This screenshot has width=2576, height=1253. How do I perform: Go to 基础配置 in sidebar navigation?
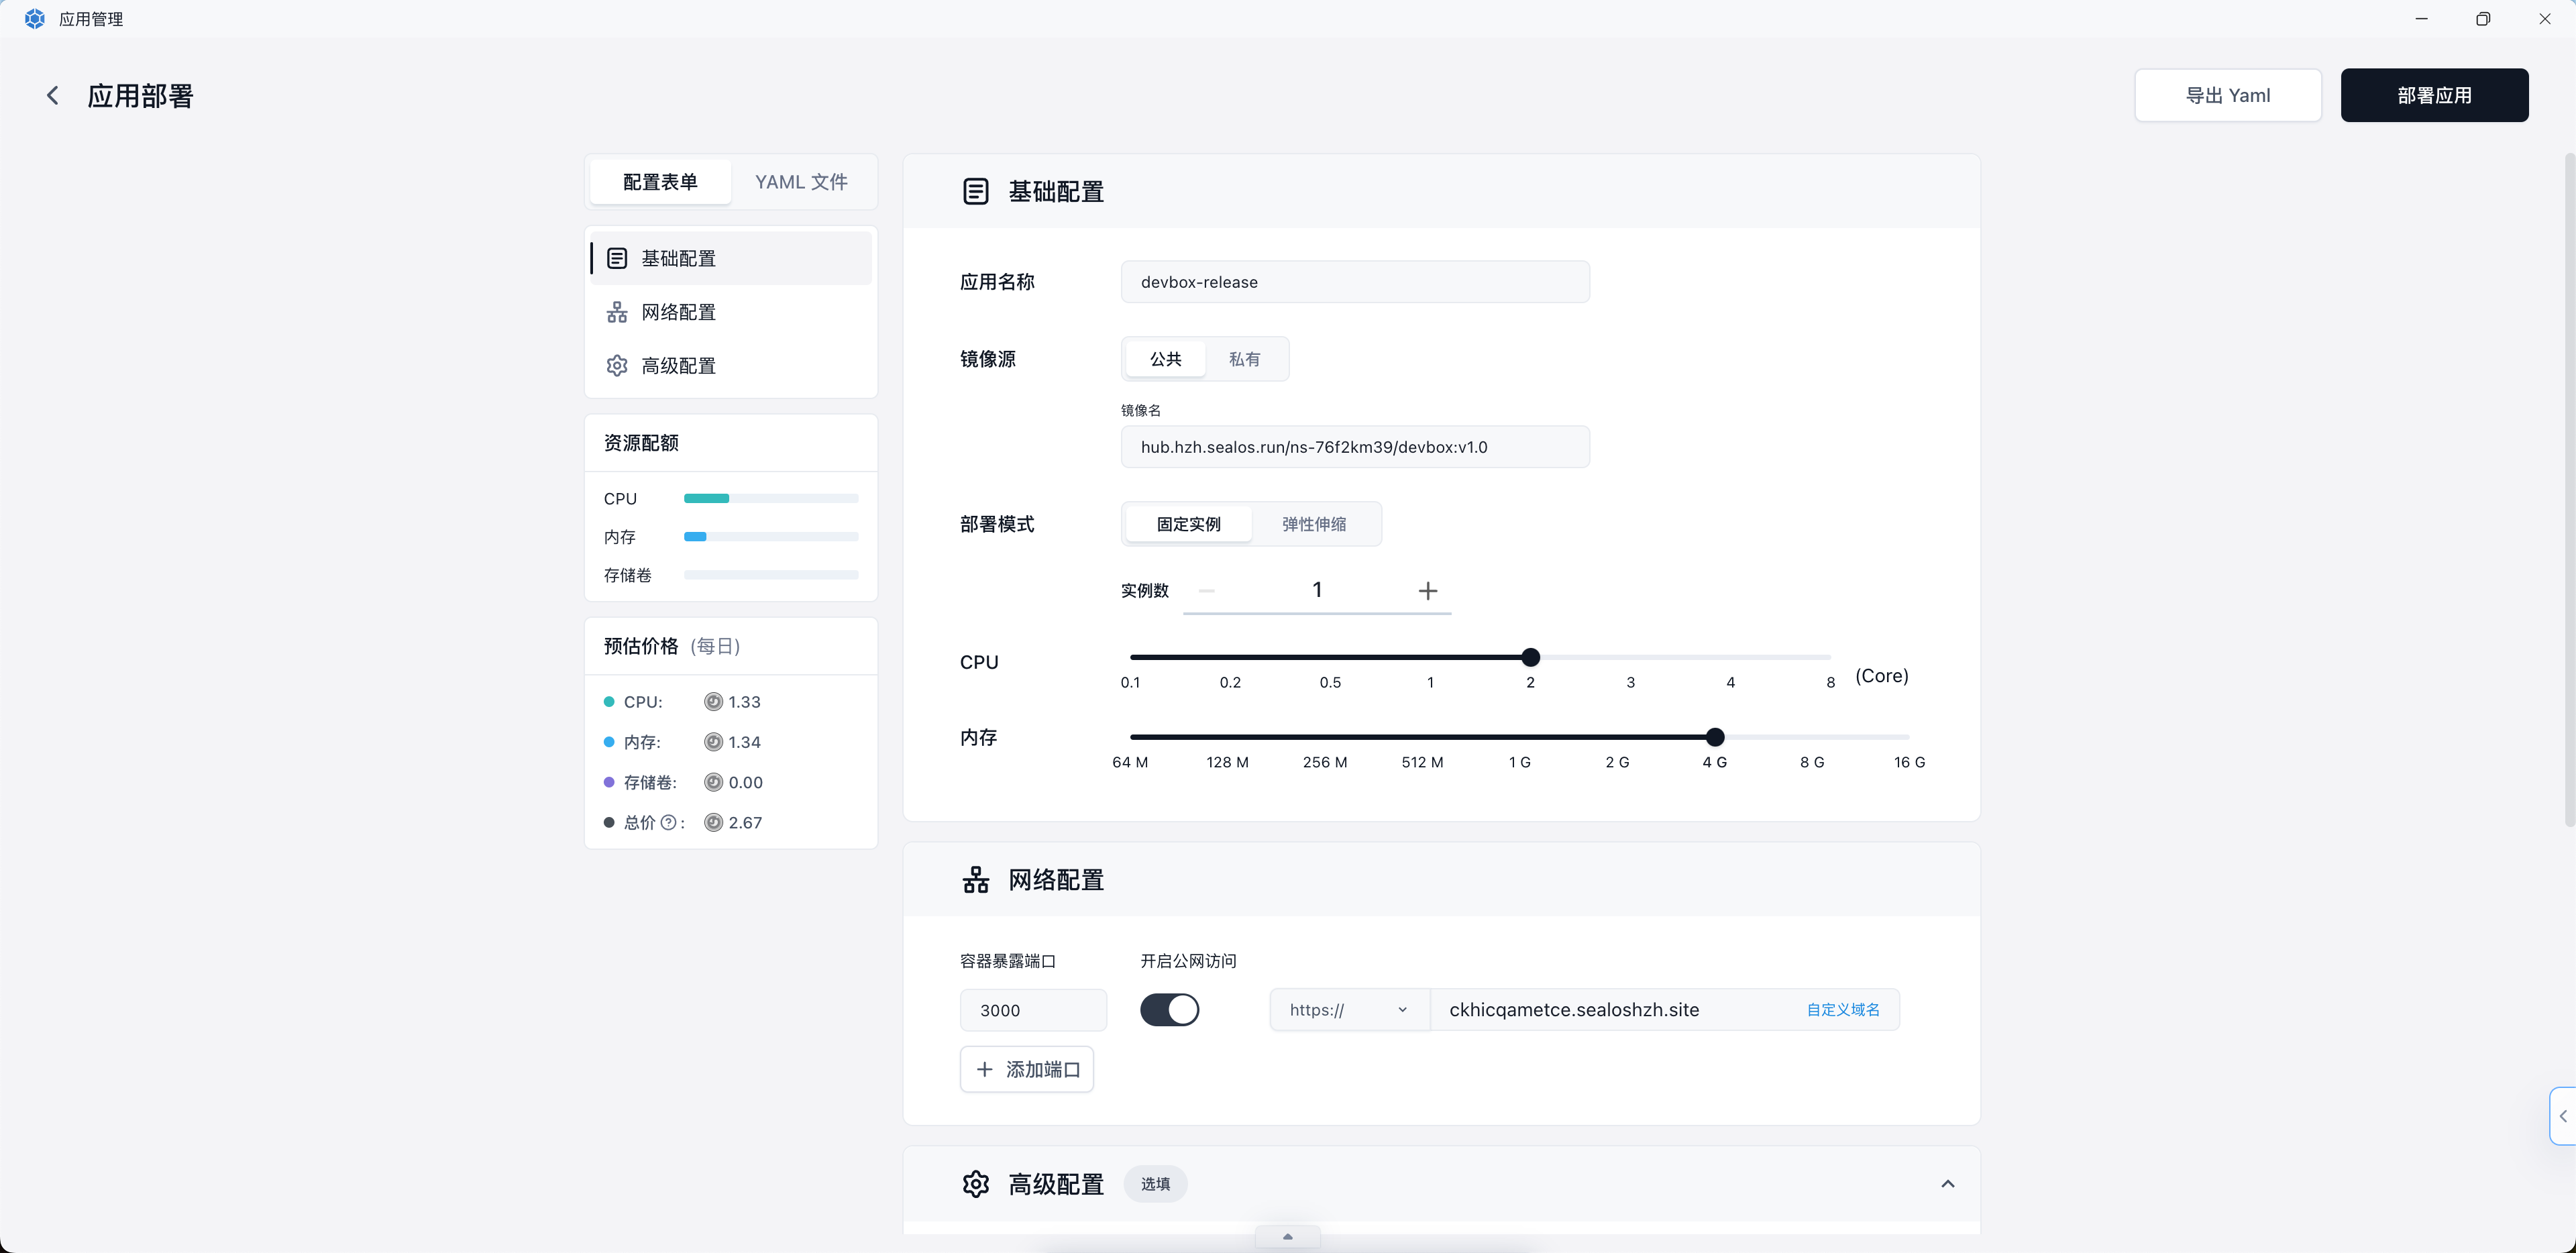731,258
